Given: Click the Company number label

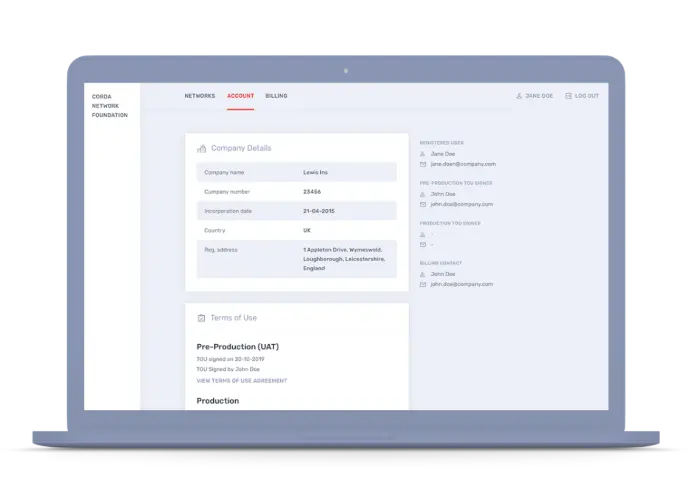Looking at the screenshot, I should point(227,192).
